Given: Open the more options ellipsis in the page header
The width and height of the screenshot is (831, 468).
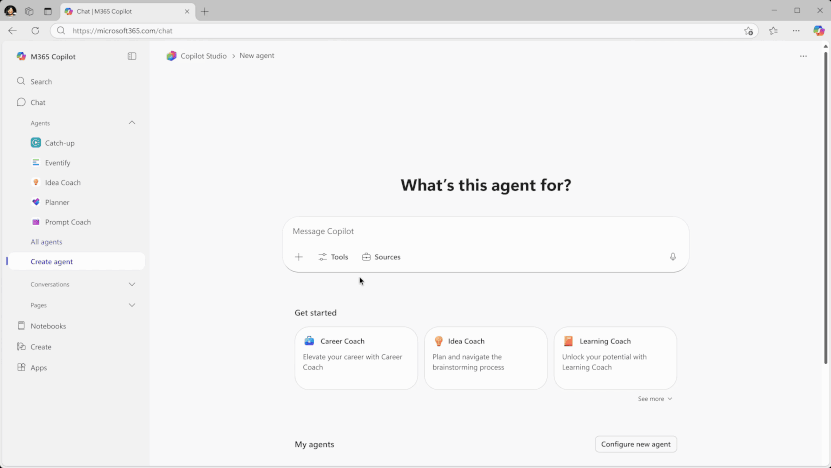Looking at the screenshot, I should pos(803,56).
